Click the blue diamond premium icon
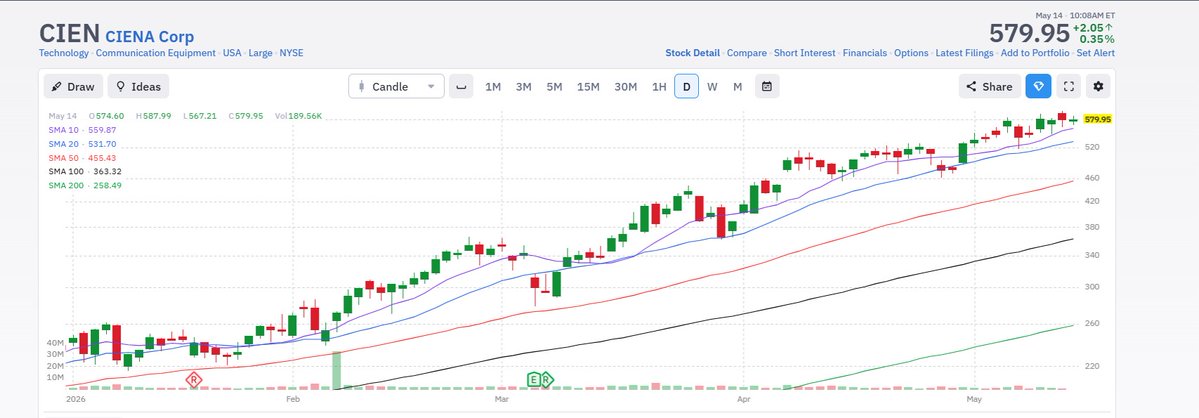This screenshot has height=418, width=1199. point(1038,86)
